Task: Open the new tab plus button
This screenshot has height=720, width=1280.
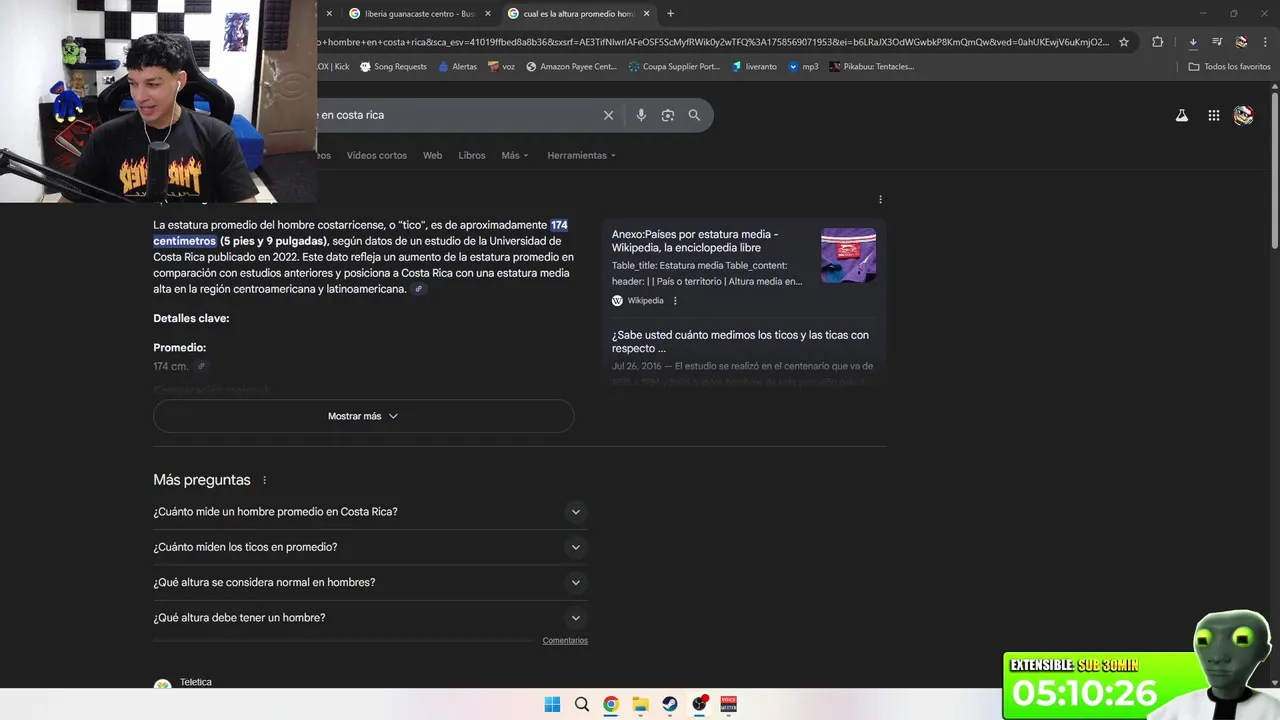Action: pos(670,14)
